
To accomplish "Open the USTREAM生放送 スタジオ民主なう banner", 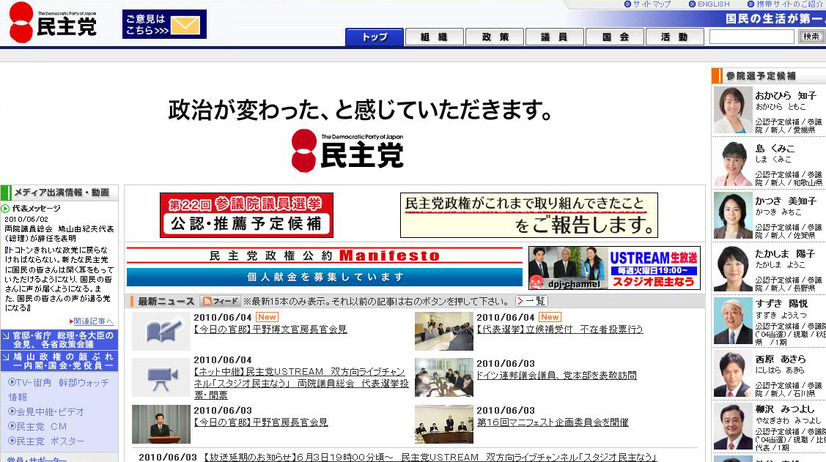I will pyautogui.click(x=615, y=268).
